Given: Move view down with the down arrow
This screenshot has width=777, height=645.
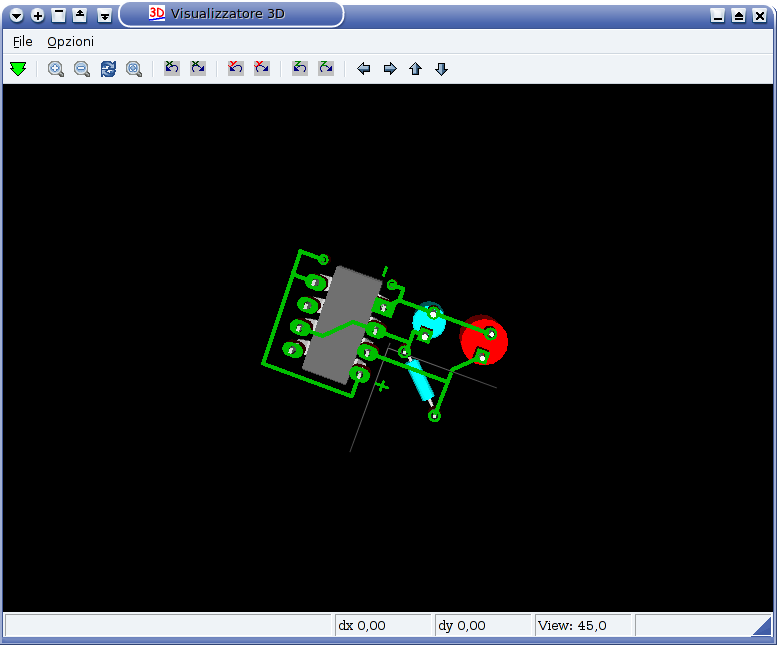Looking at the screenshot, I should pyautogui.click(x=442, y=68).
